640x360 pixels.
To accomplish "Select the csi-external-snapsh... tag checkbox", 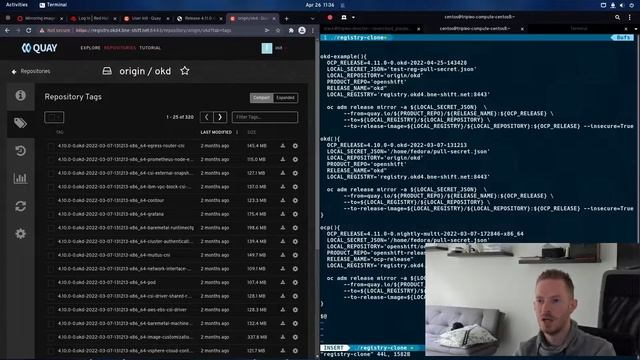I will (x=51, y=173).
